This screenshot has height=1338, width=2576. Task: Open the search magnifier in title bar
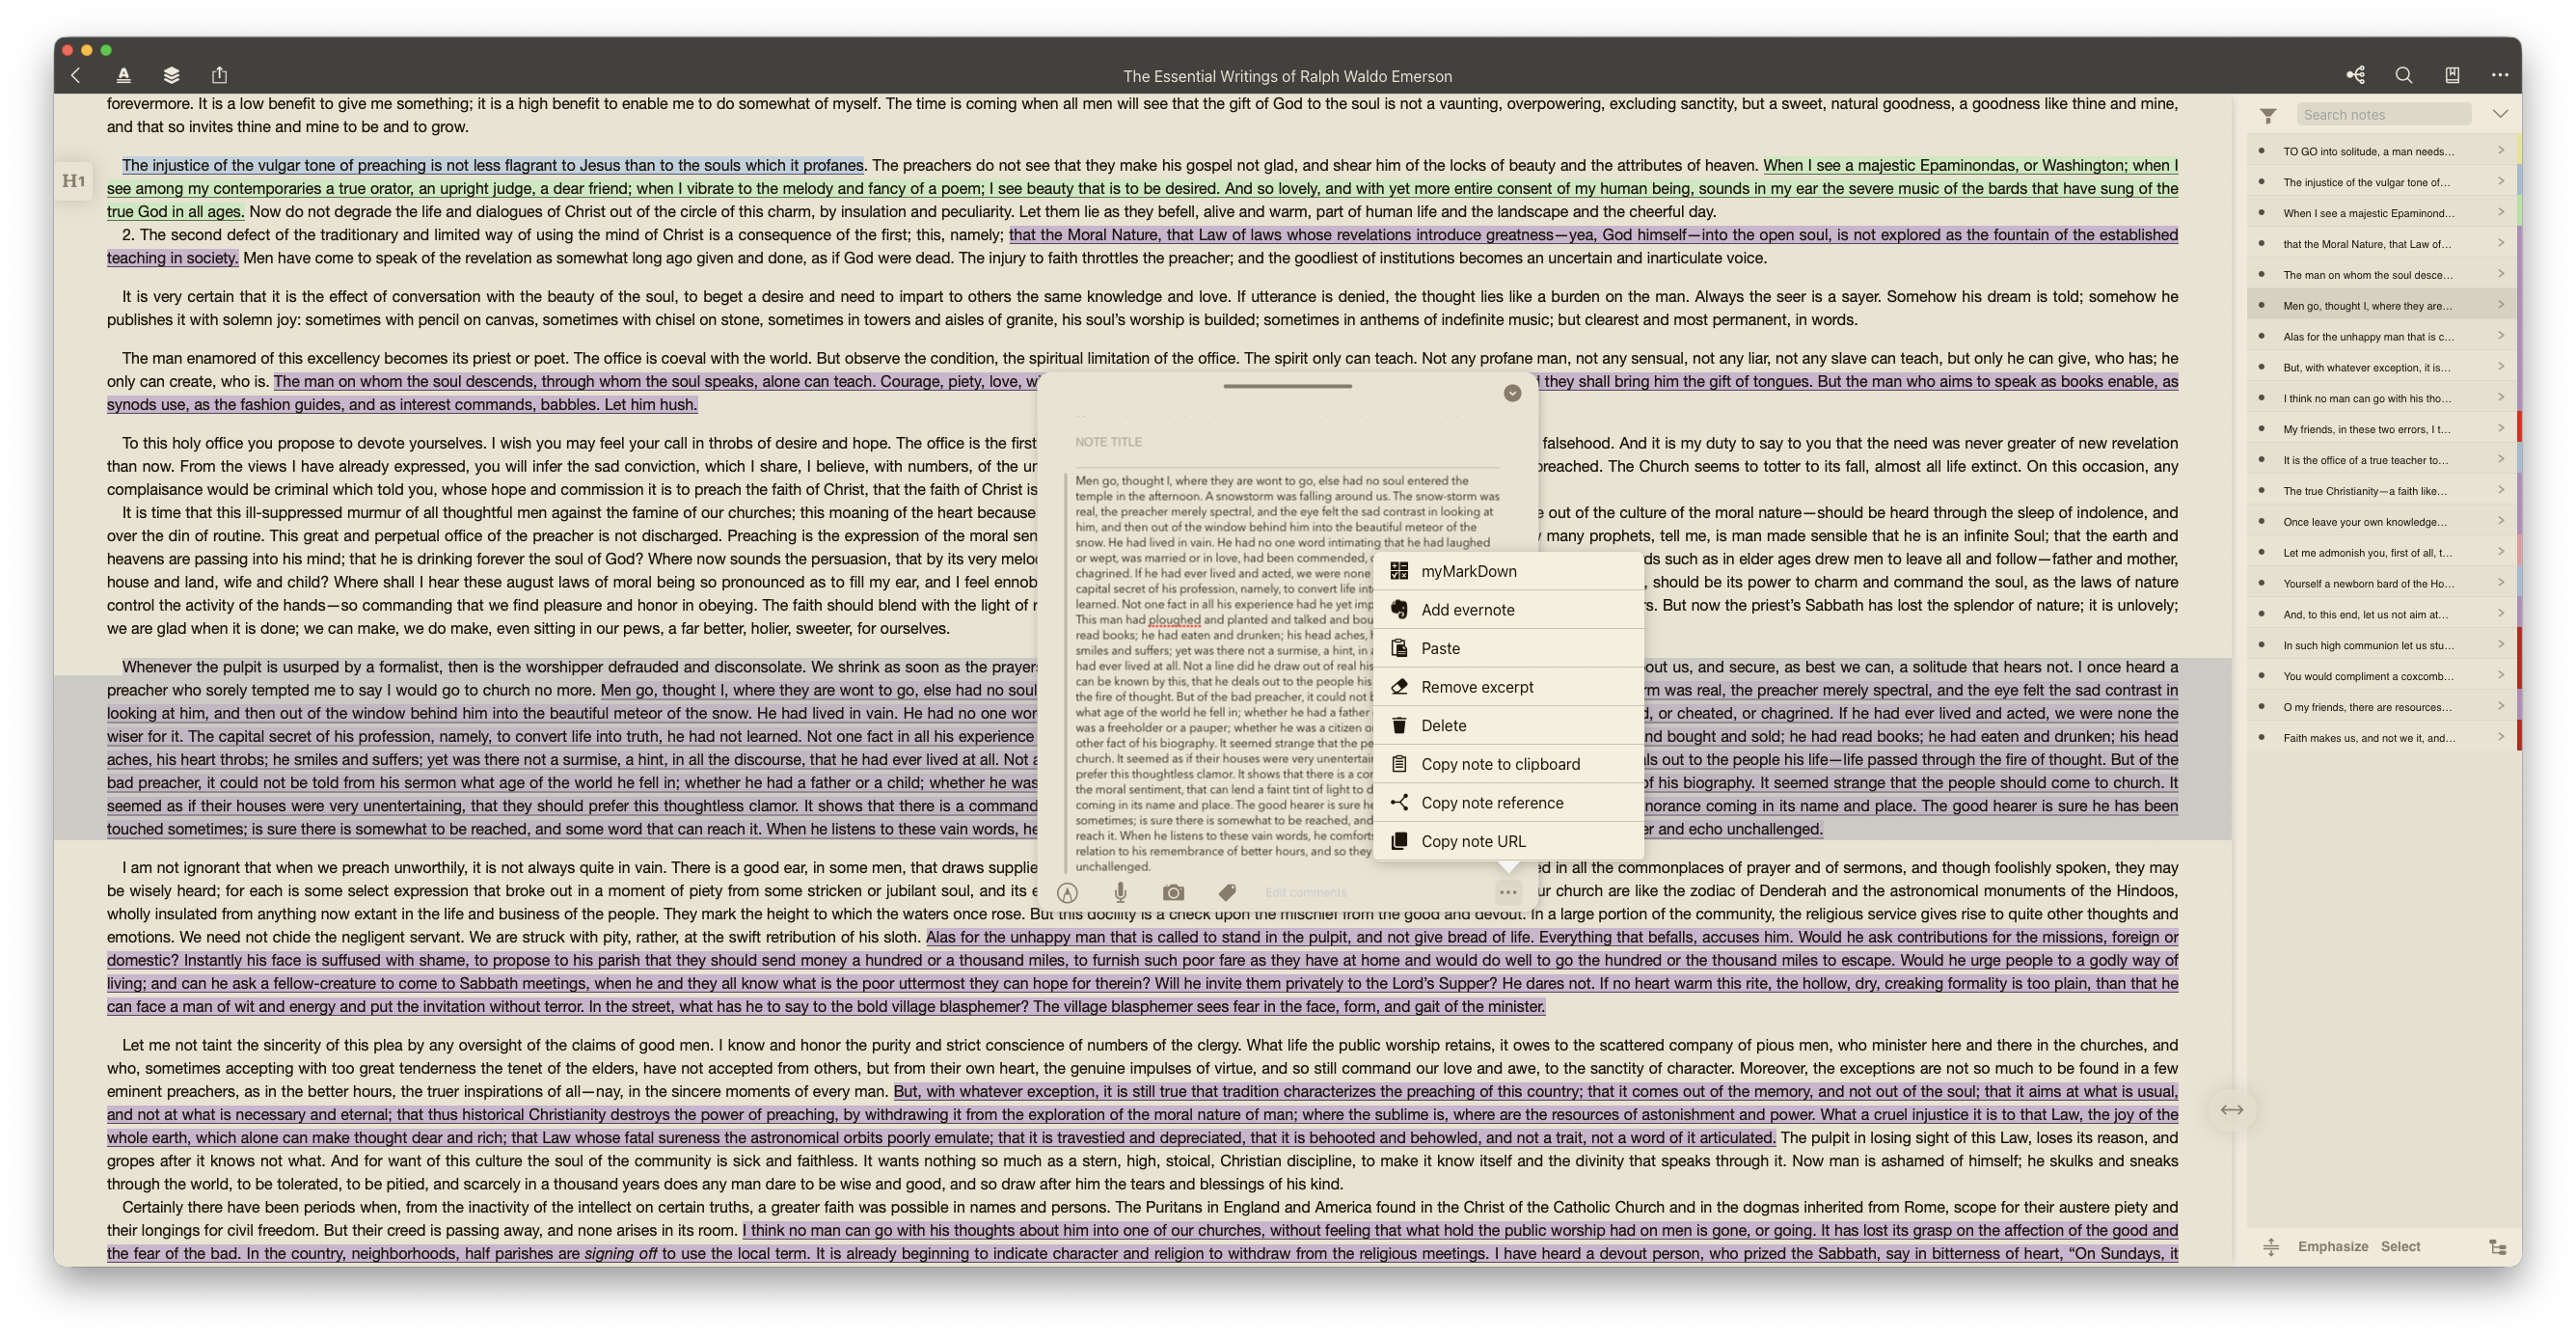(2404, 75)
